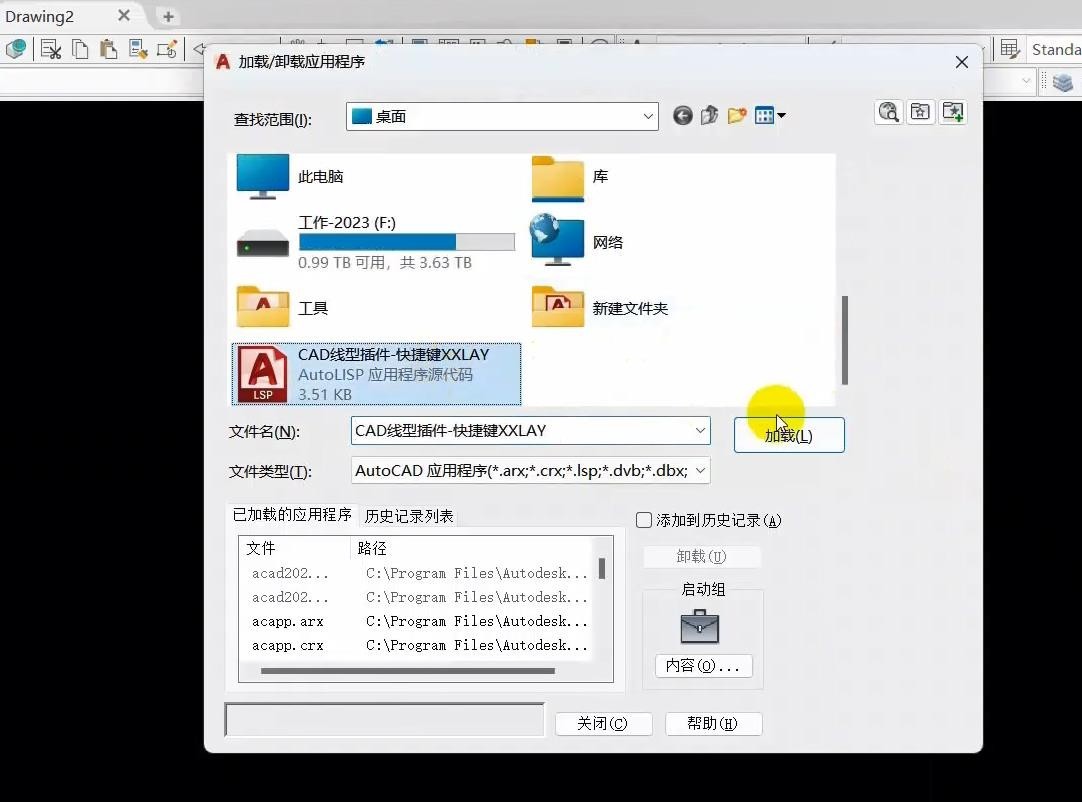Select the 工作-2023 (F:) drive

click(375, 242)
